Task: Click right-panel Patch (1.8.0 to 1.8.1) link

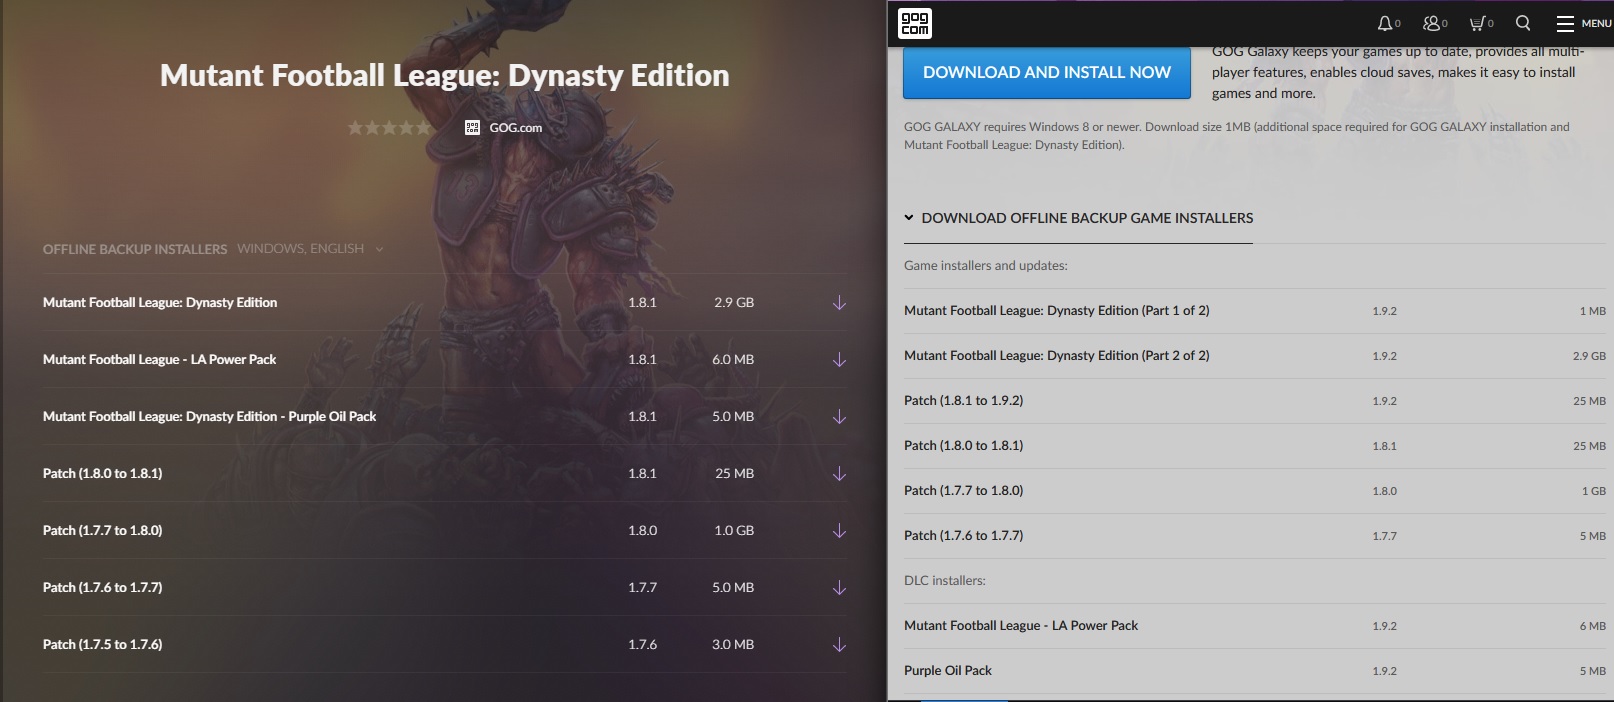Action: 964,446
